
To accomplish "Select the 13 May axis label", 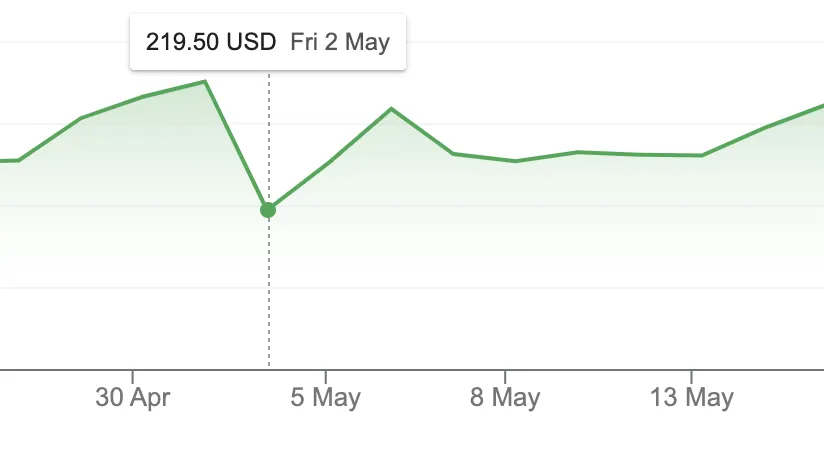I will point(692,397).
